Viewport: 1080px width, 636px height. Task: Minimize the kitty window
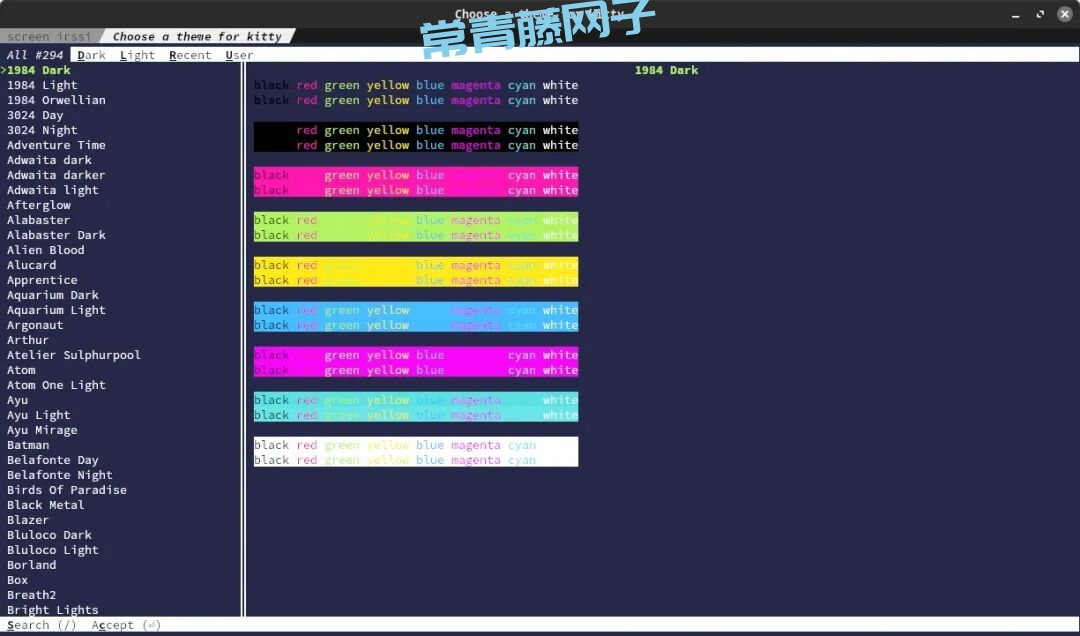pos(1016,14)
